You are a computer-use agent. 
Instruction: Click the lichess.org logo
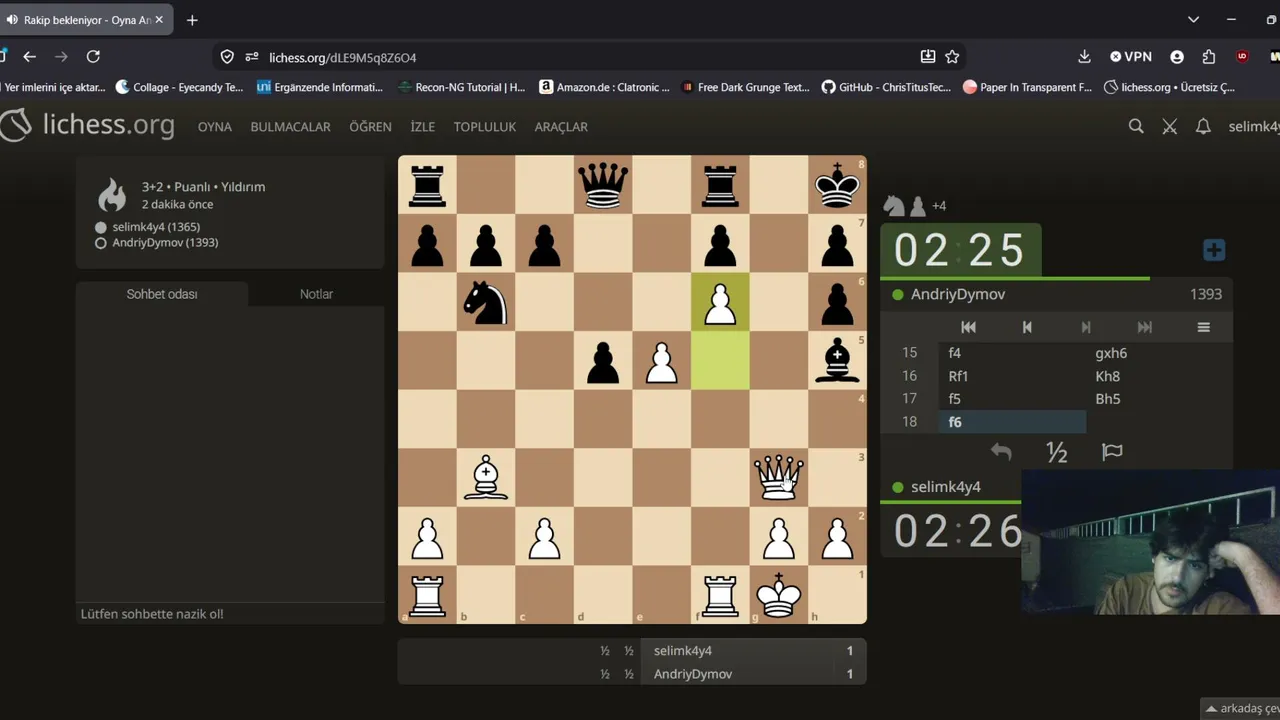coord(87,126)
